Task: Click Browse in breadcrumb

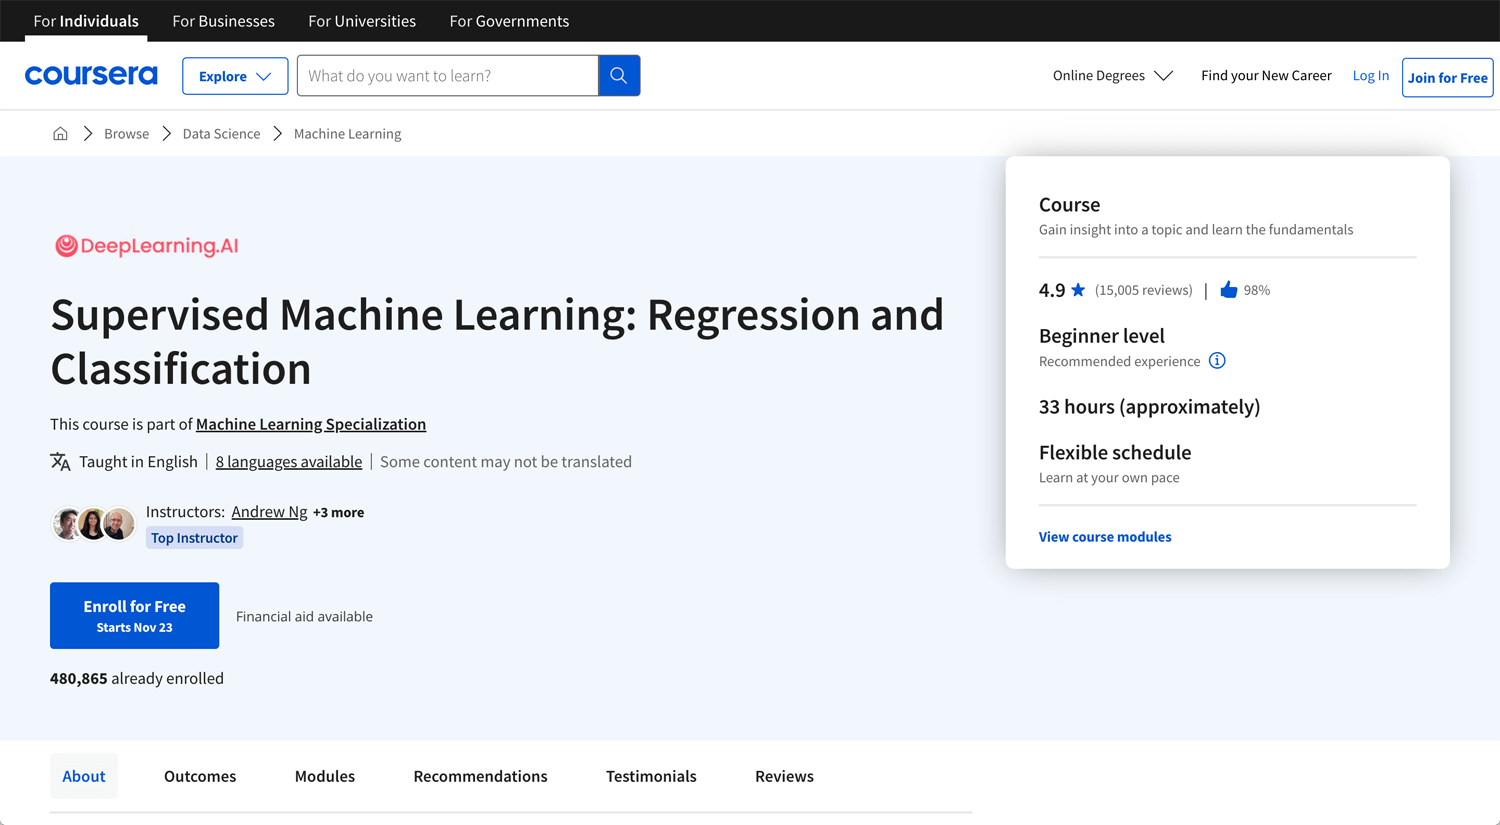Action: pyautogui.click(x=126, y=134)
